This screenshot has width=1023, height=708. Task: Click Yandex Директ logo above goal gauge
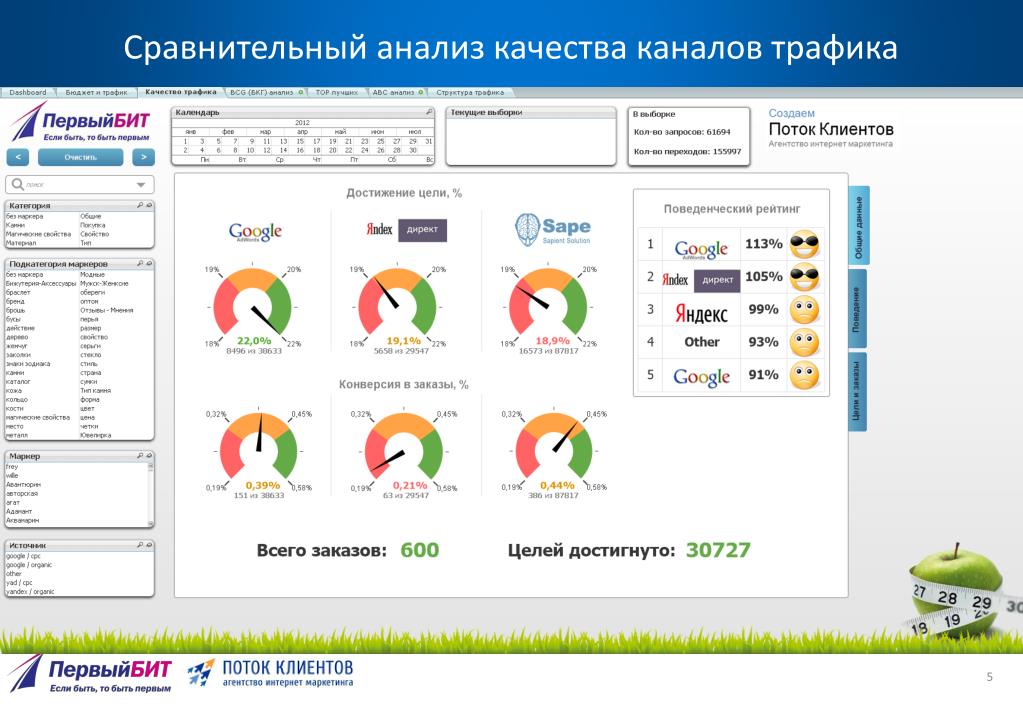tap(406, 230)
